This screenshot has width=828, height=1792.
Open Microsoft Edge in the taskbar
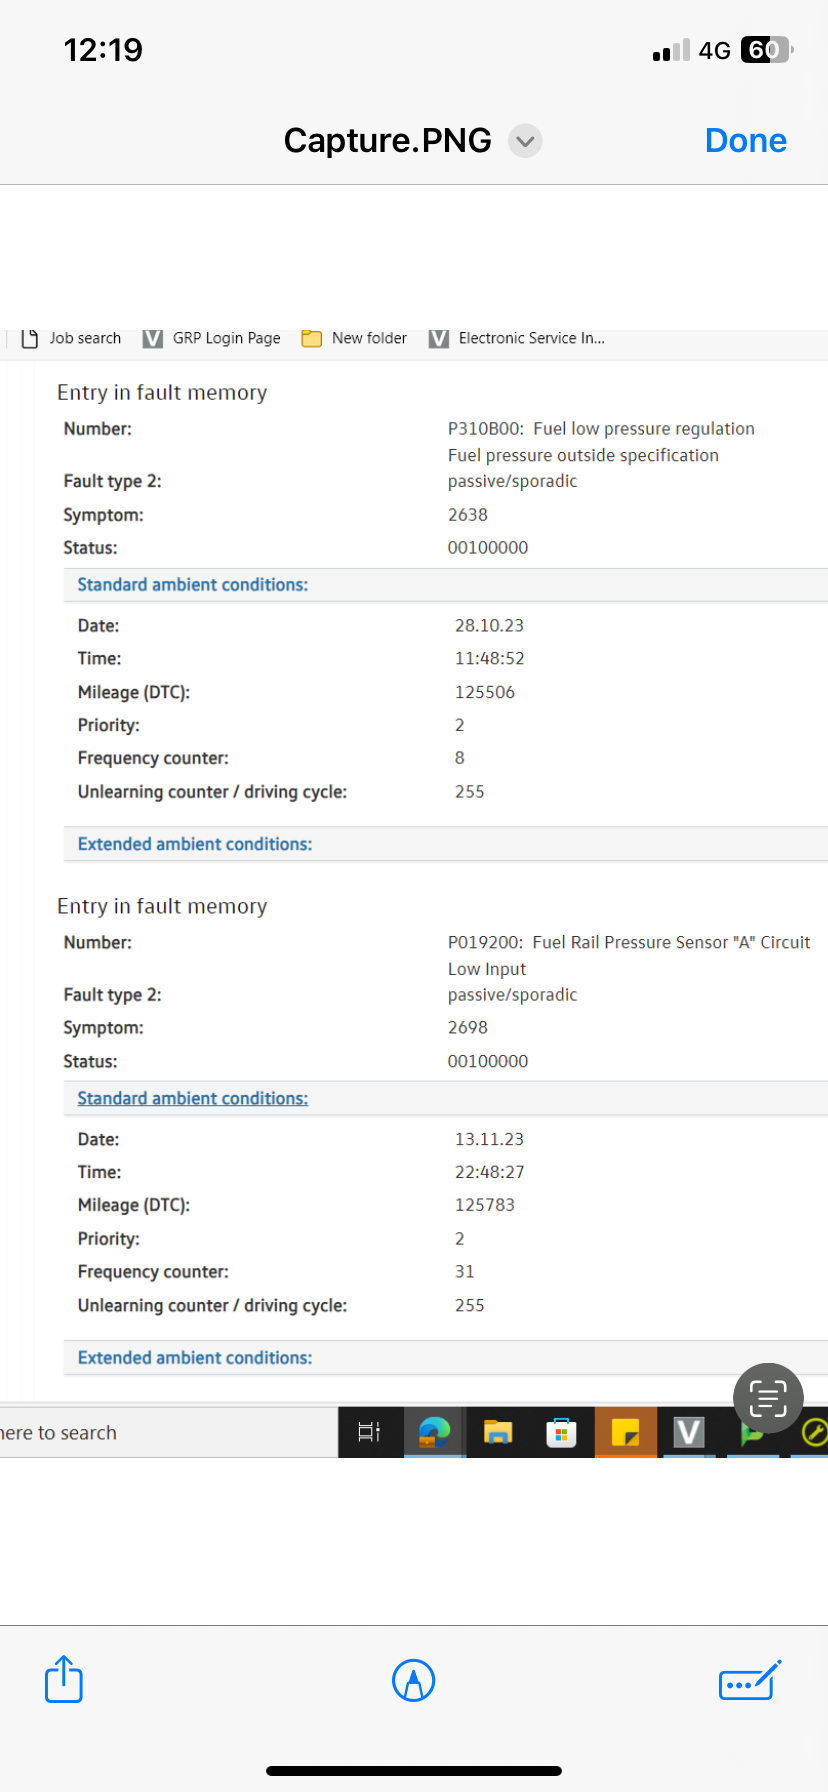pos(434,1432)
